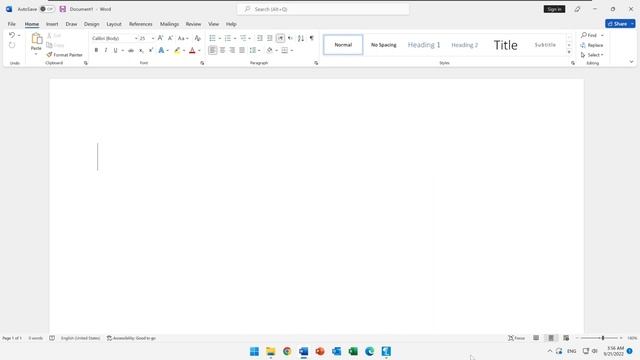
Task: Click the Paste clipboard icon
Action: pyautogui.click(x=36, y=39)
